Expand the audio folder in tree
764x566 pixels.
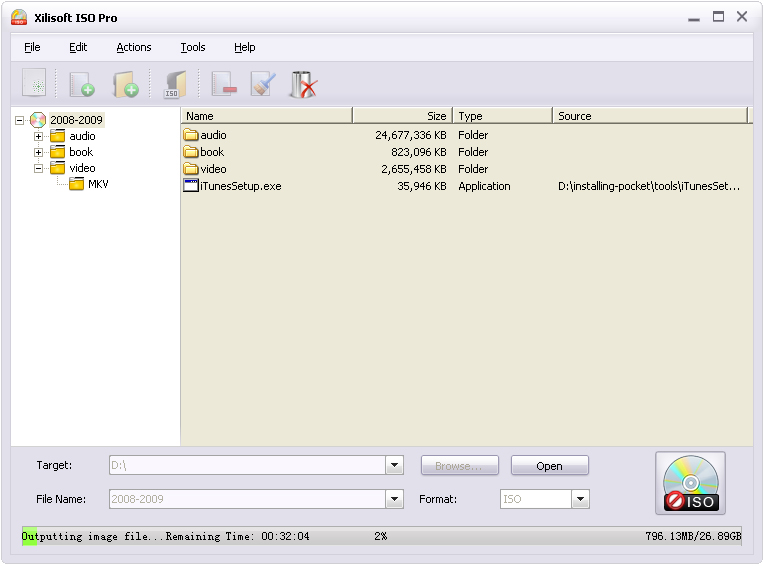coord(39,136)
